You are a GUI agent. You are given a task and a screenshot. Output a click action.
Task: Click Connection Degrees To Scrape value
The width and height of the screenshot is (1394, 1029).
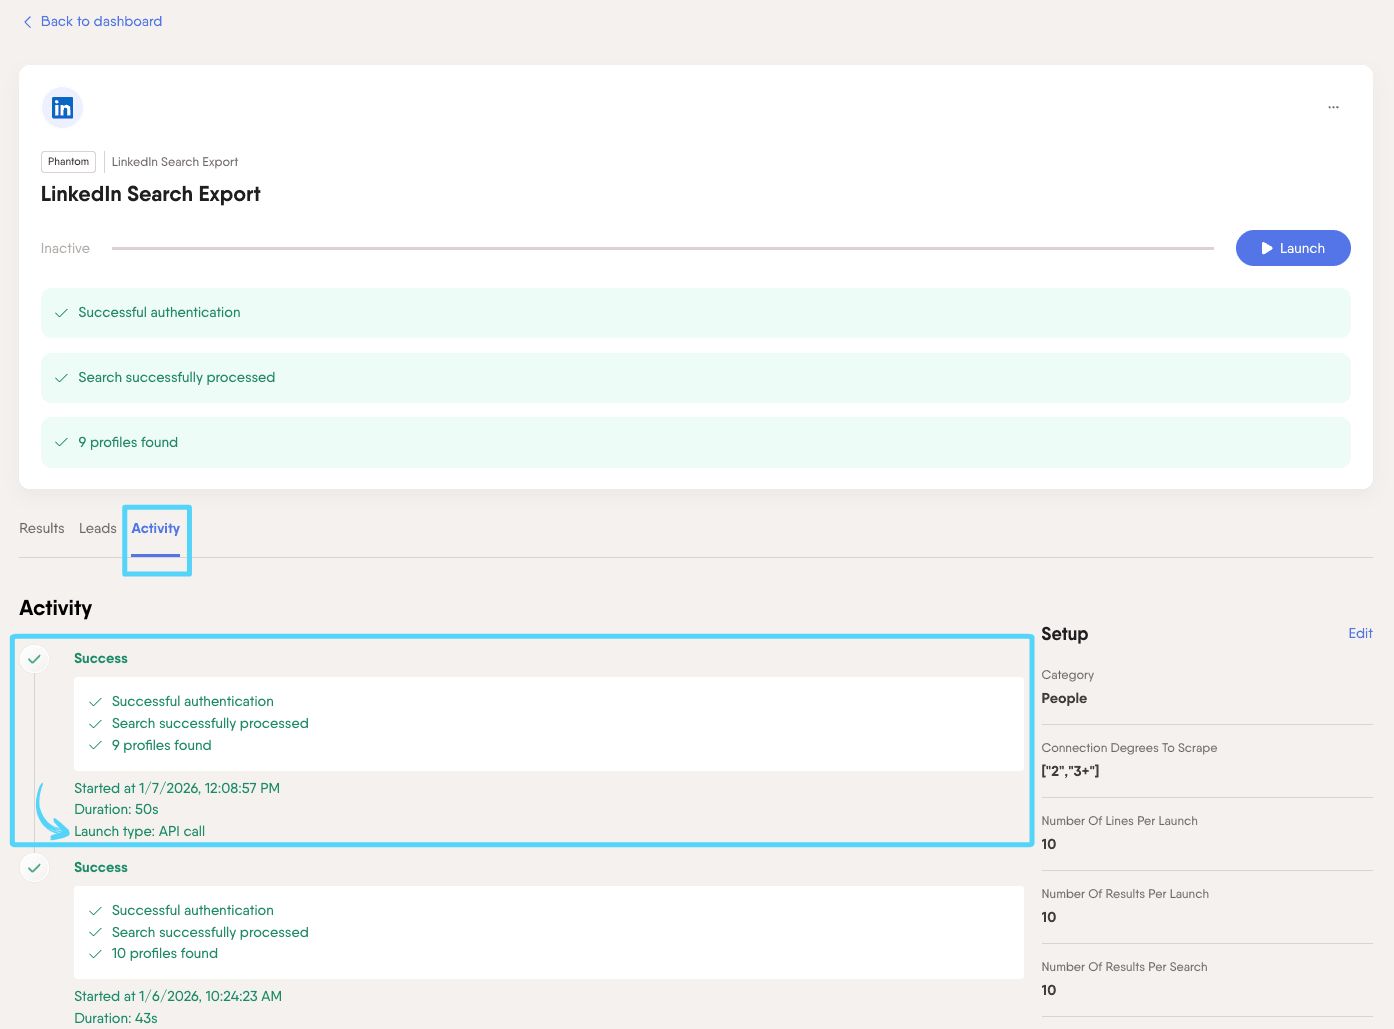(x=1070, y=771)
